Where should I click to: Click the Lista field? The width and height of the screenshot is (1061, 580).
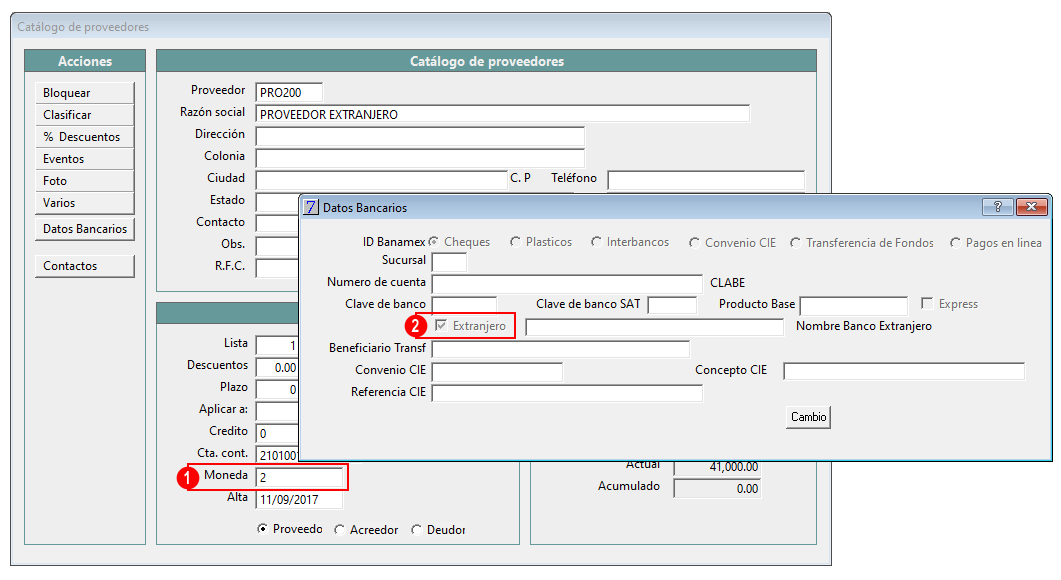(277, 344)
